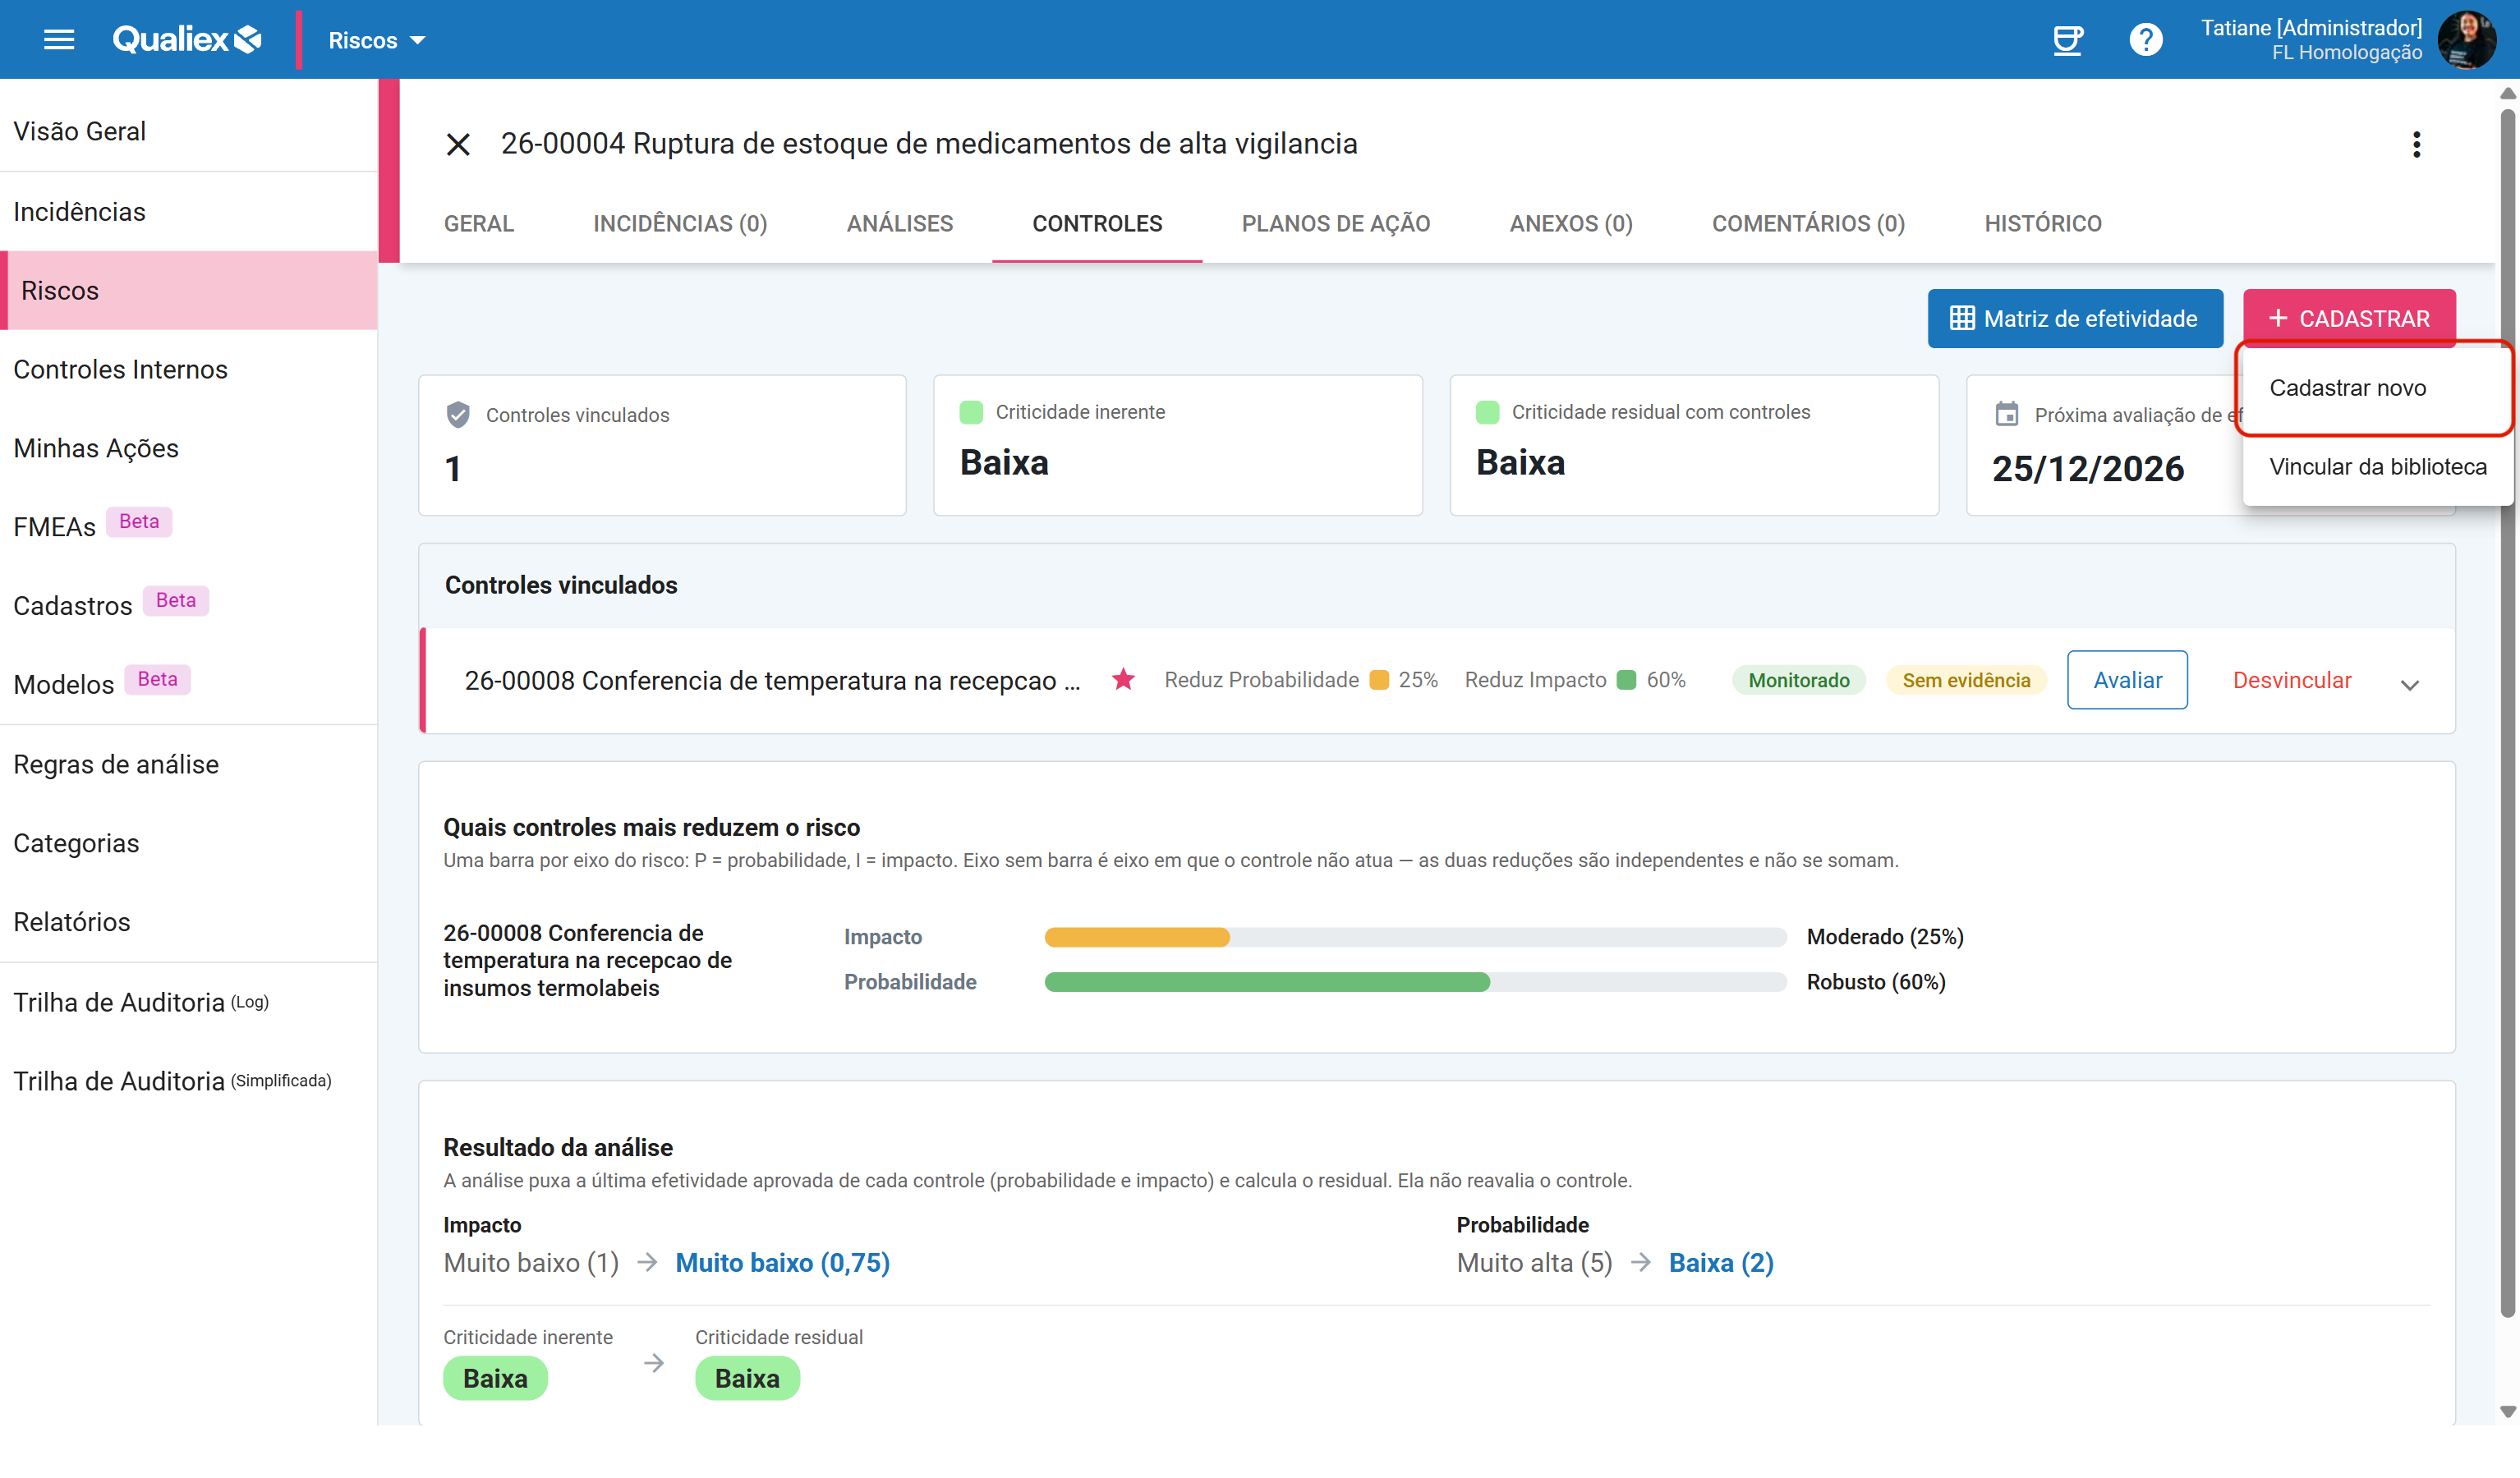Choose Cadastrar novo from the menu
The image size is (2520, 1478).
point(2376,388)
